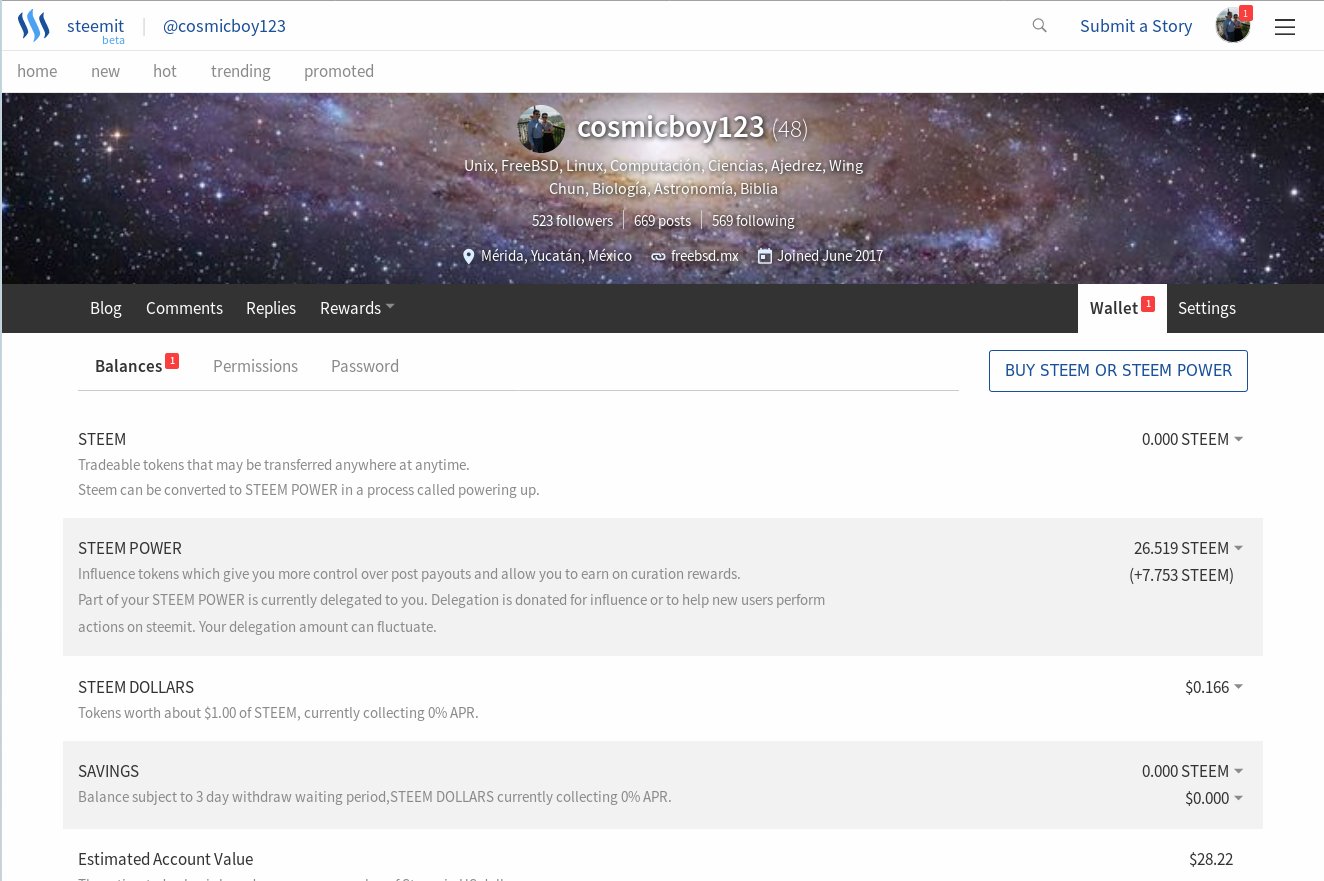Switch to the Blog tab
The height and width of the screenshot is (881, 1324).
click(x=106, y=308)
